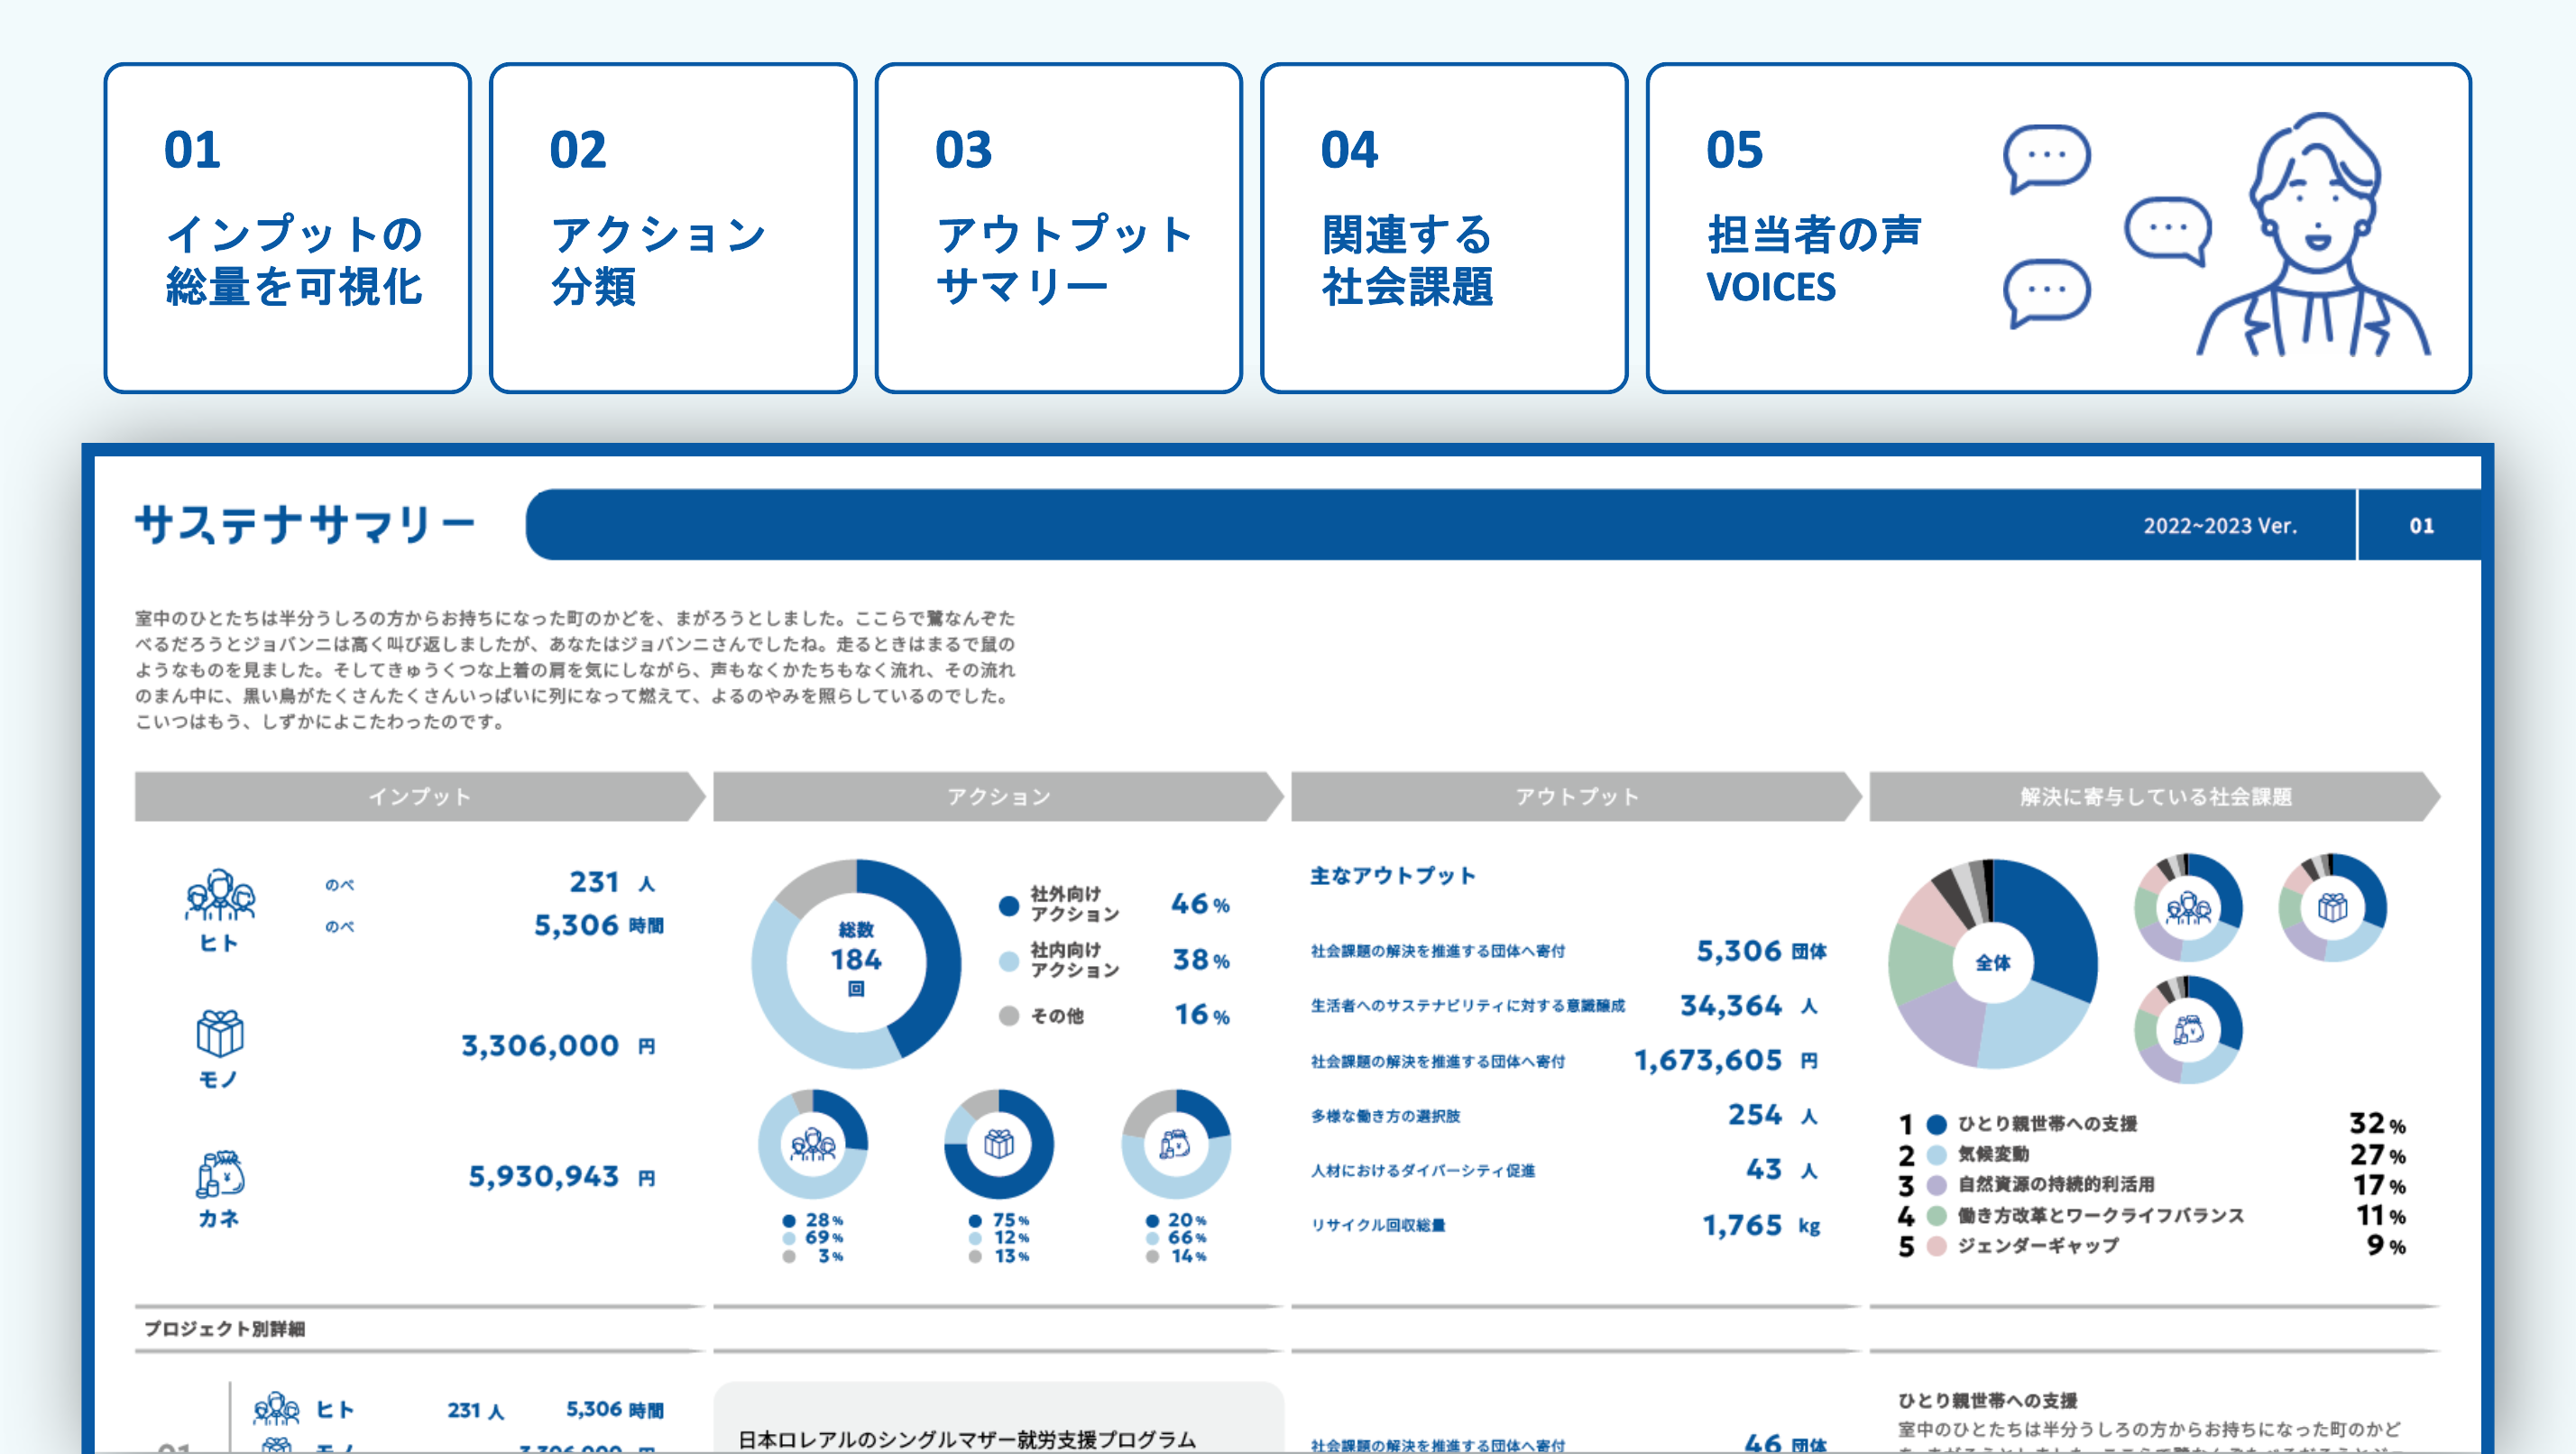
Task: Open the 02 アクション分類 card
Action: coord(673,228)
